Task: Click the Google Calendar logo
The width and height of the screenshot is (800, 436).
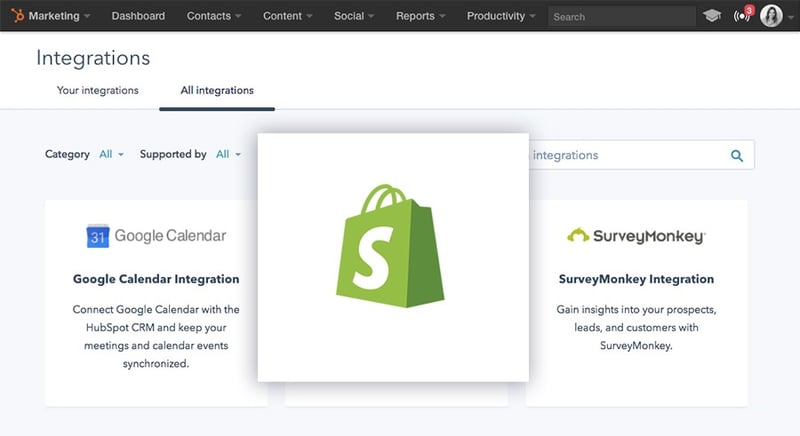Action: pos(156,236)
